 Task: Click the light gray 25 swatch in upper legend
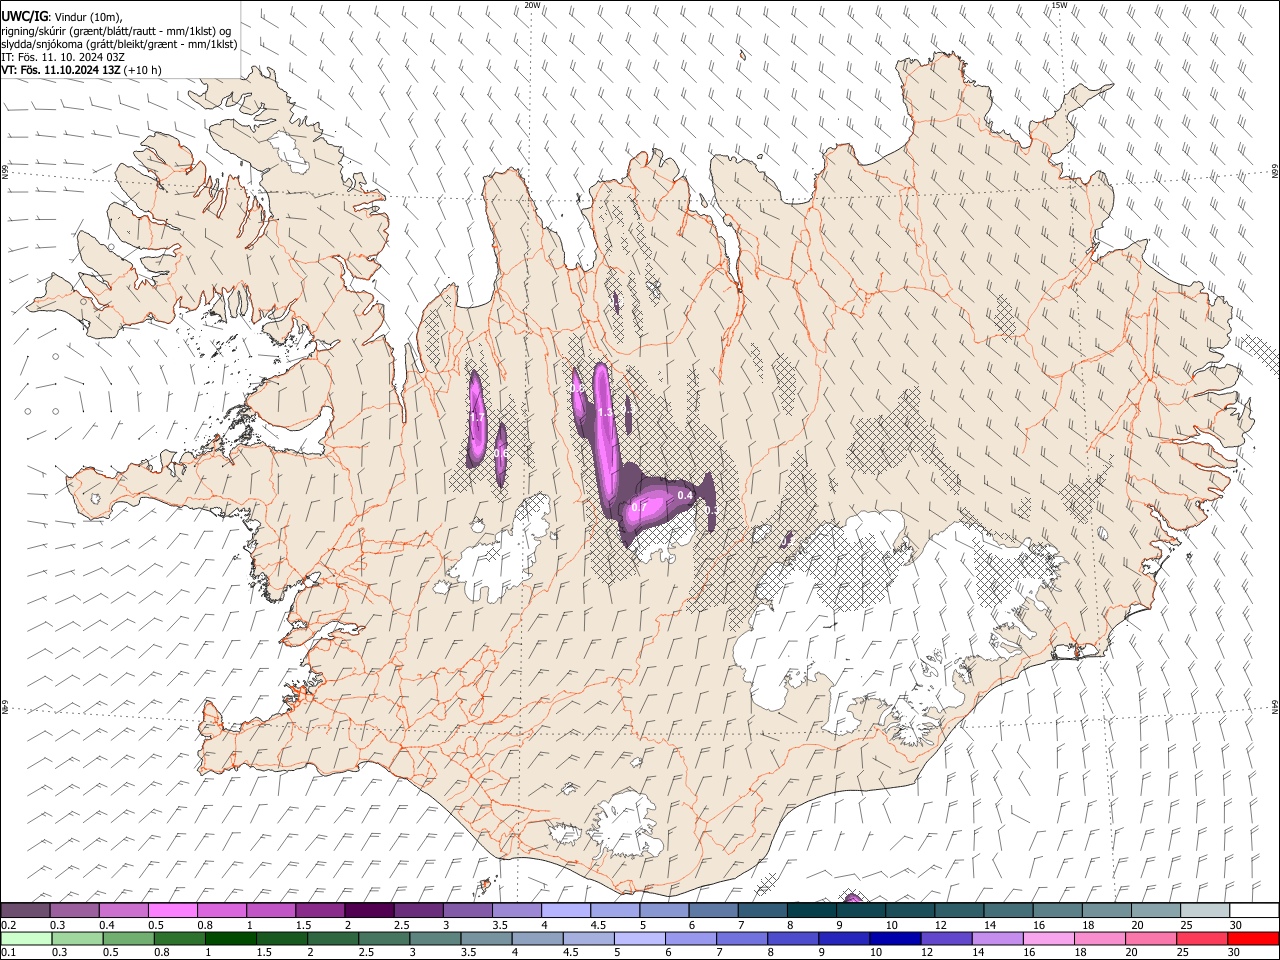tap(1205, 911)
